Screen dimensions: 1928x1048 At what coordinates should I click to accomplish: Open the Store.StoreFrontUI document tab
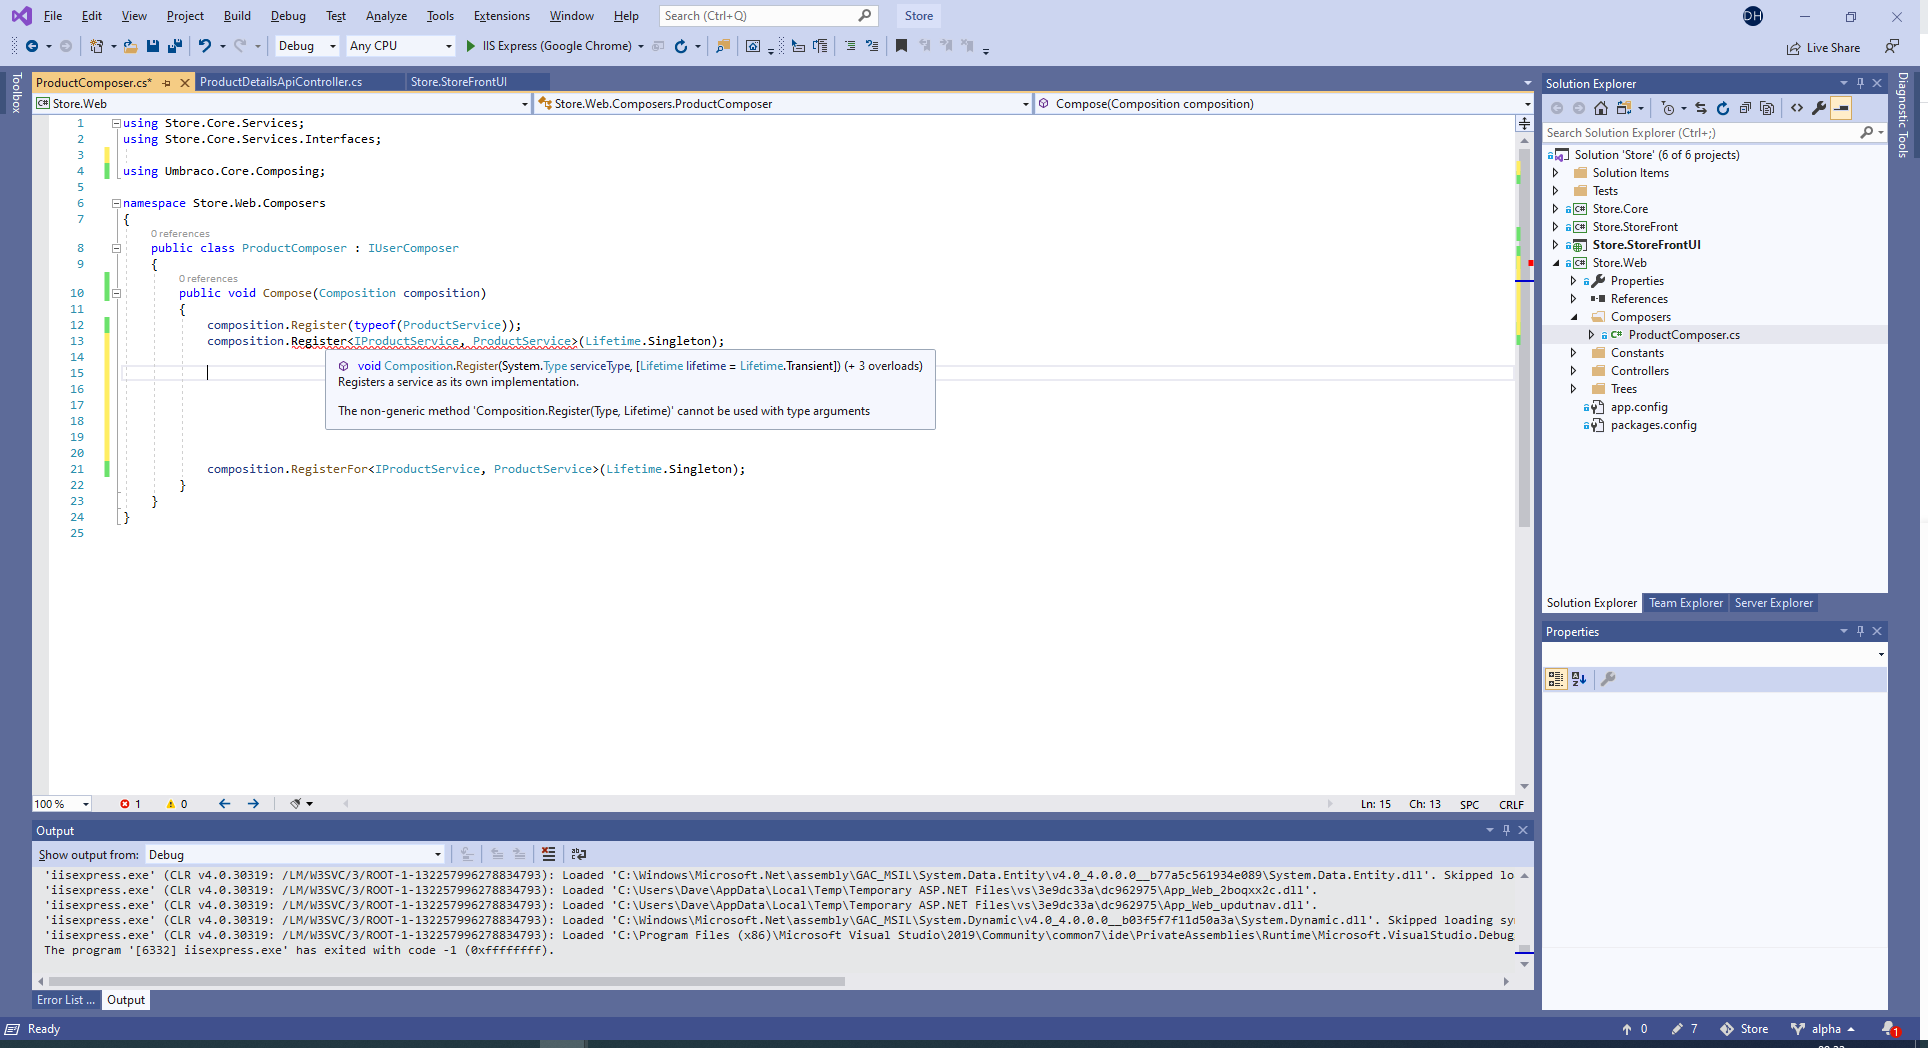[x=459, y=82]
